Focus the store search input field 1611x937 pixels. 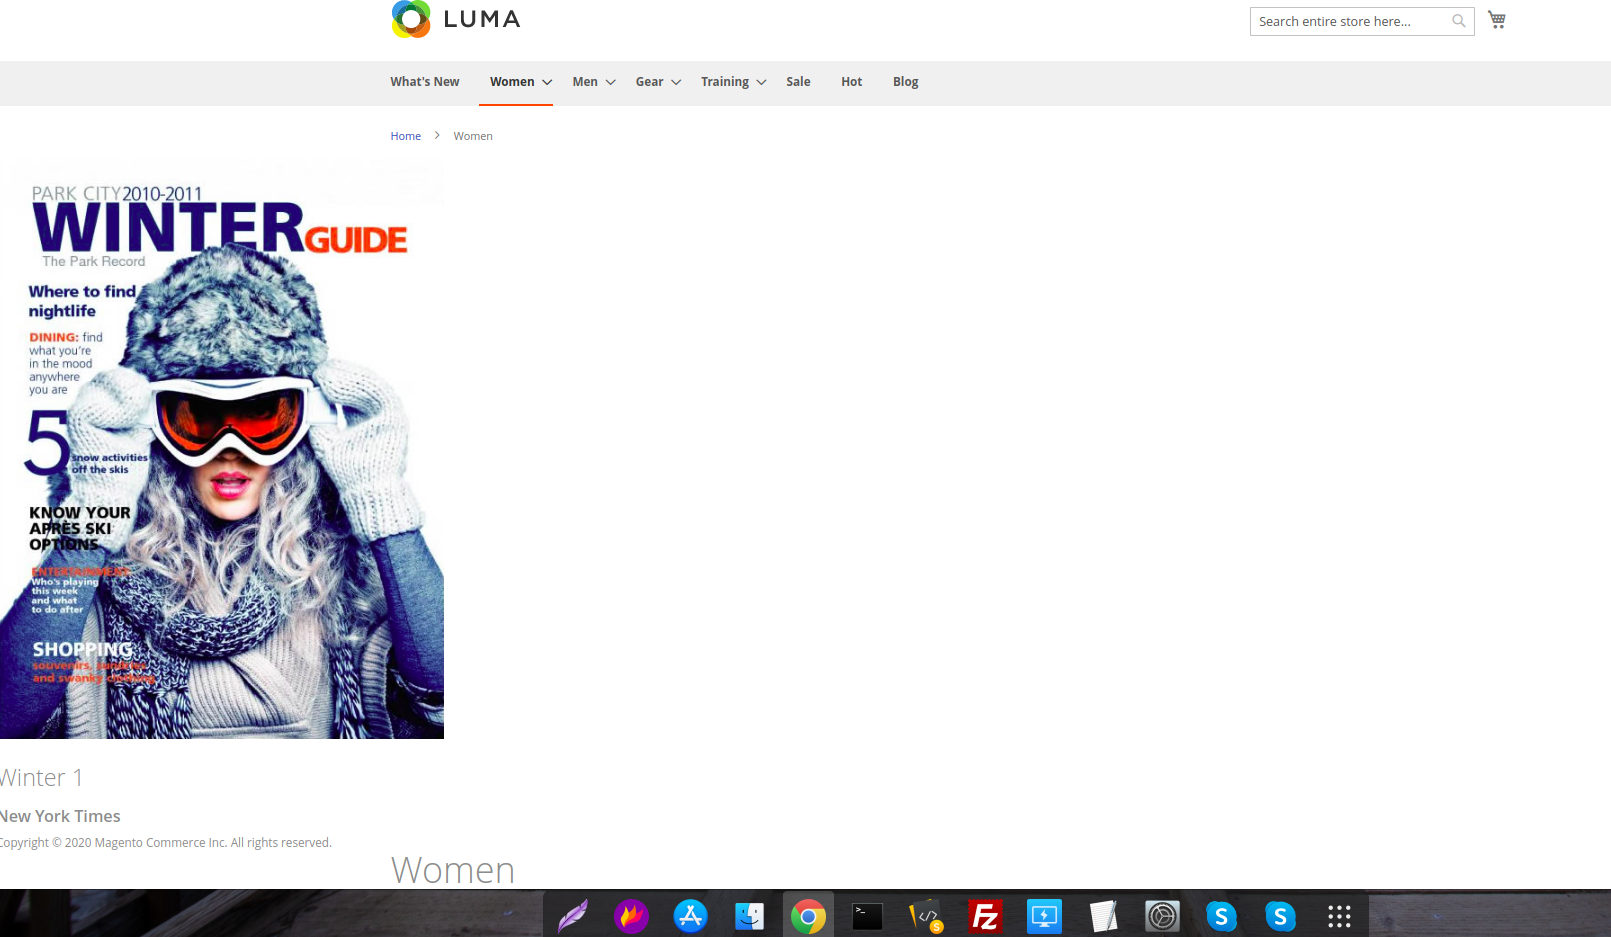coord(1350,21)
